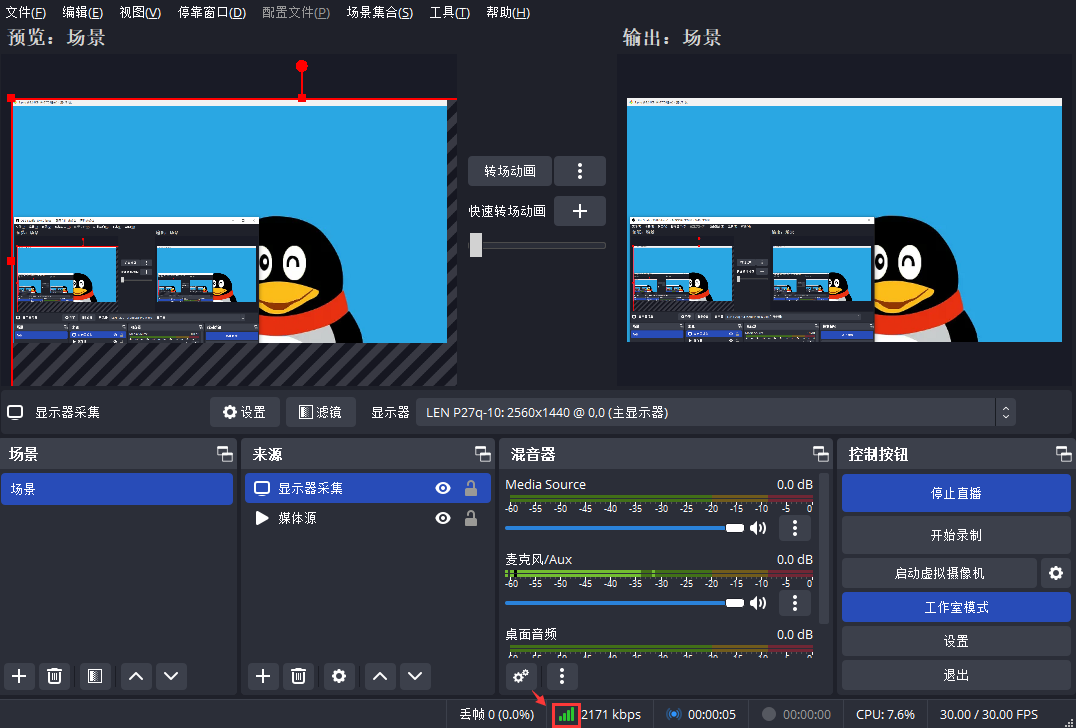Viewport: 1076px width, 728px height.
Task: Remove the selected source
Action: (x=298, y=677)
